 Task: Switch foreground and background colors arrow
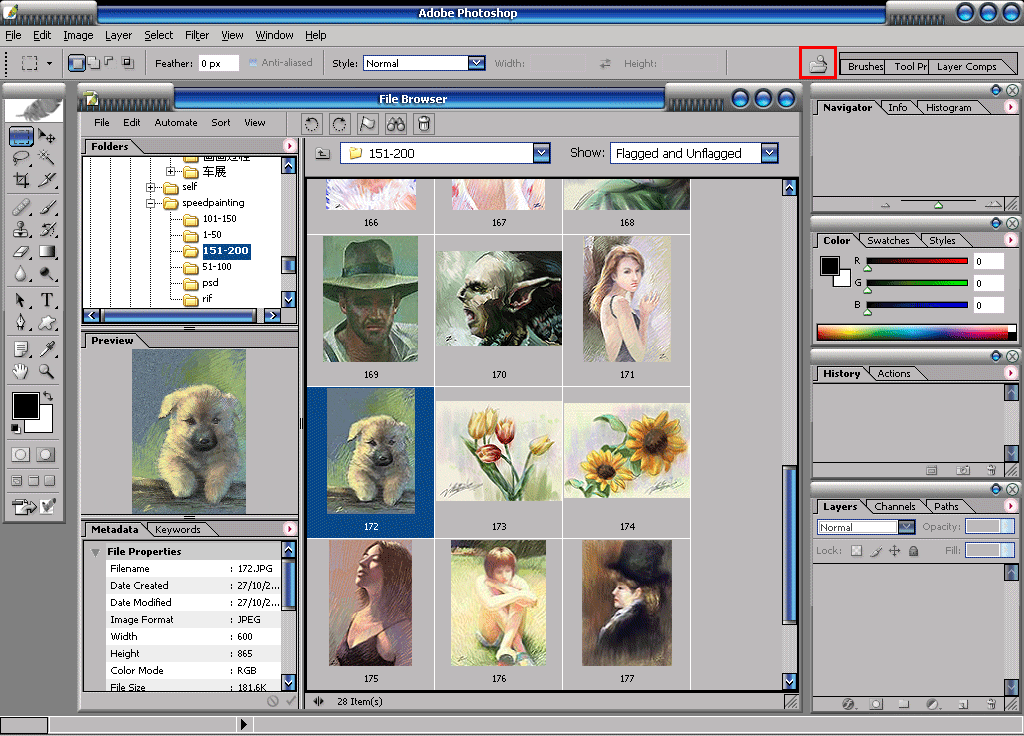click(48, 396)
